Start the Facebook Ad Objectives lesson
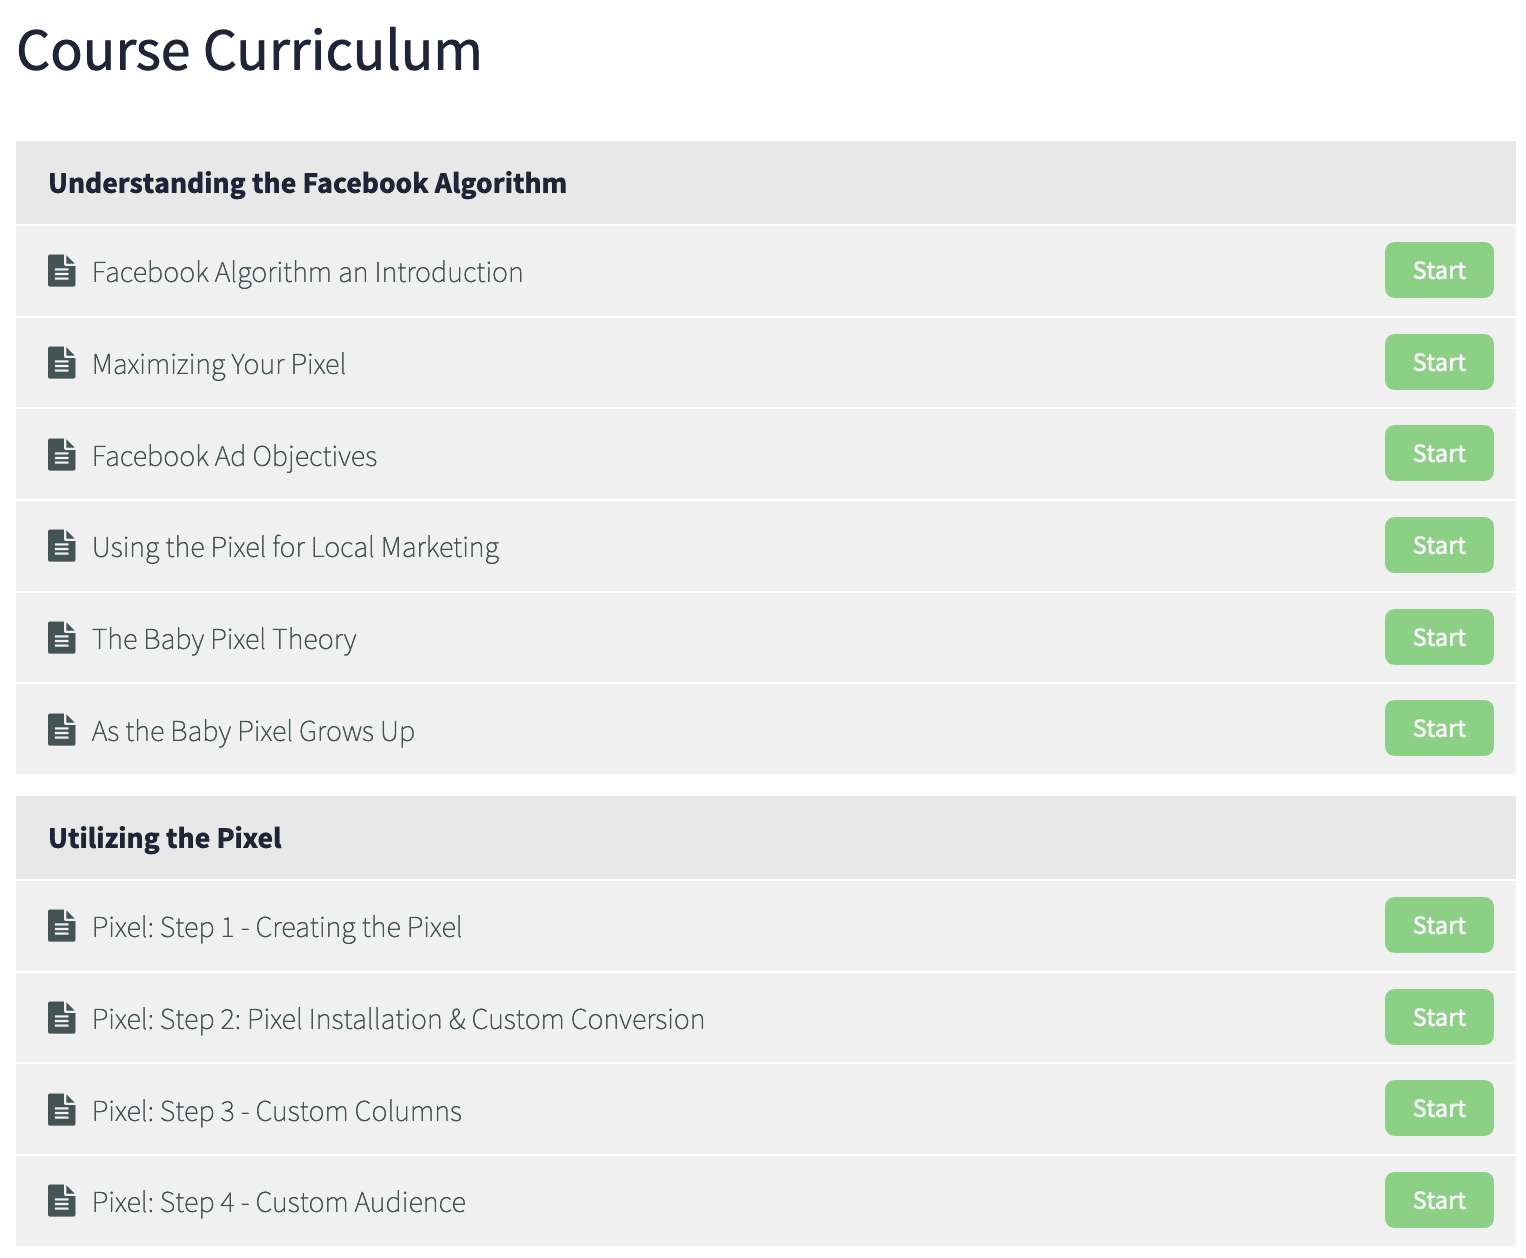 [x=1439, y=453]
